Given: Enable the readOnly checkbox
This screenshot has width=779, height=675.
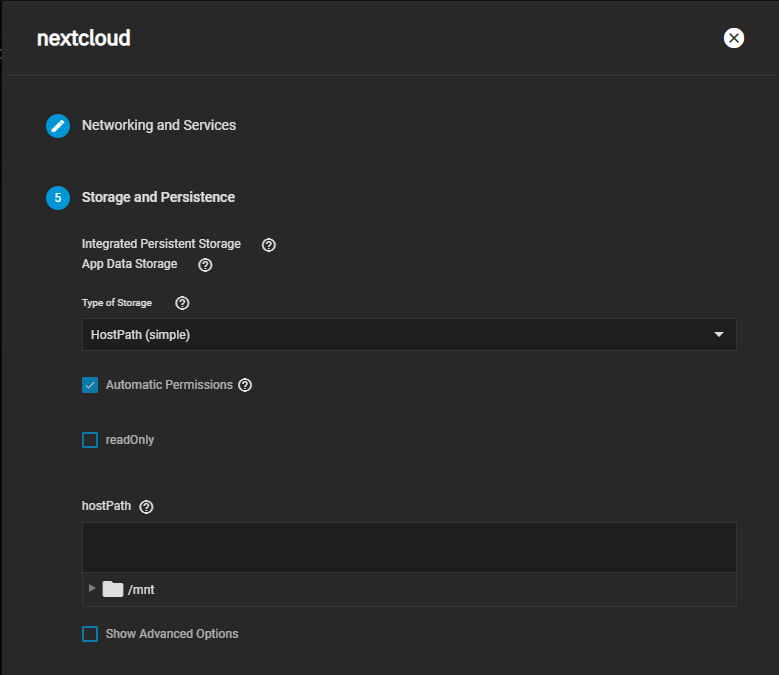Looking at the screenshot, I should 90,440.
